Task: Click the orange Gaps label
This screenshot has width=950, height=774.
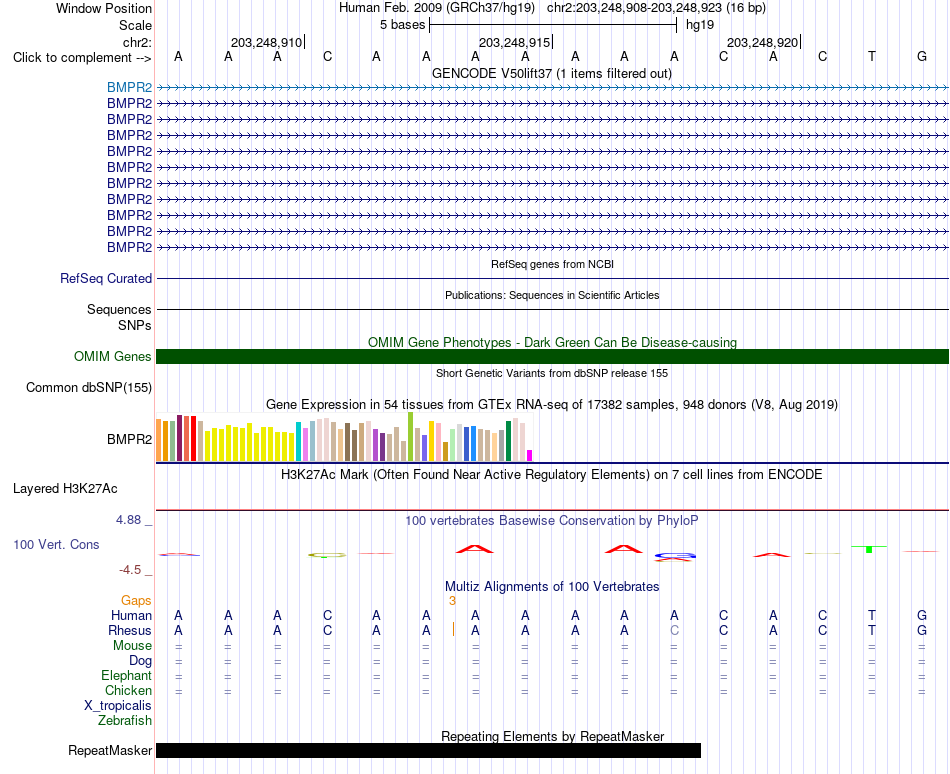Action: click(x=136, y=600)
